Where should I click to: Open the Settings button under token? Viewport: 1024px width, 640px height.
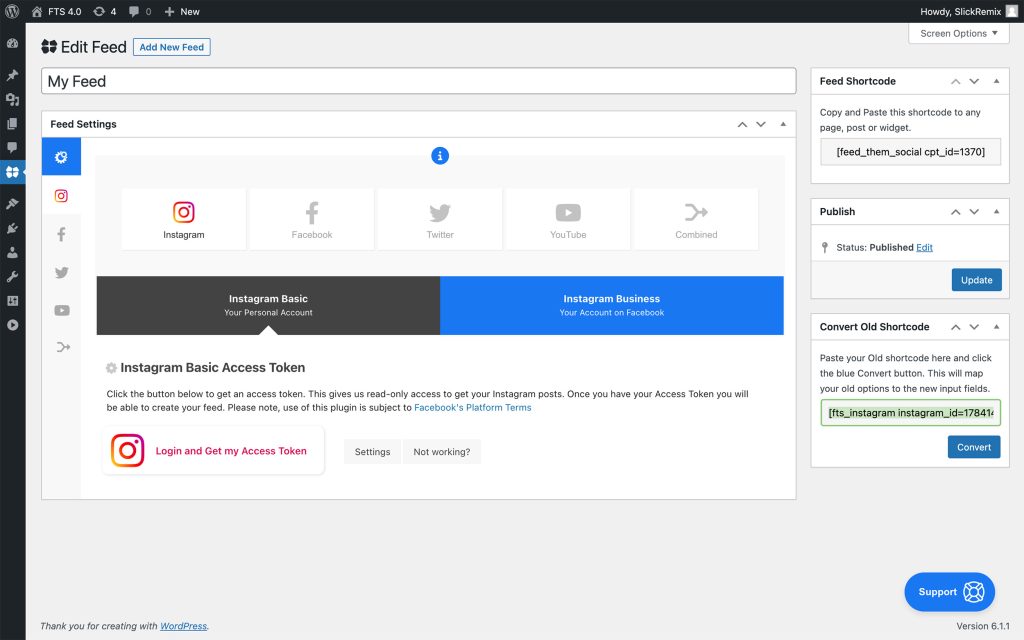372,451
